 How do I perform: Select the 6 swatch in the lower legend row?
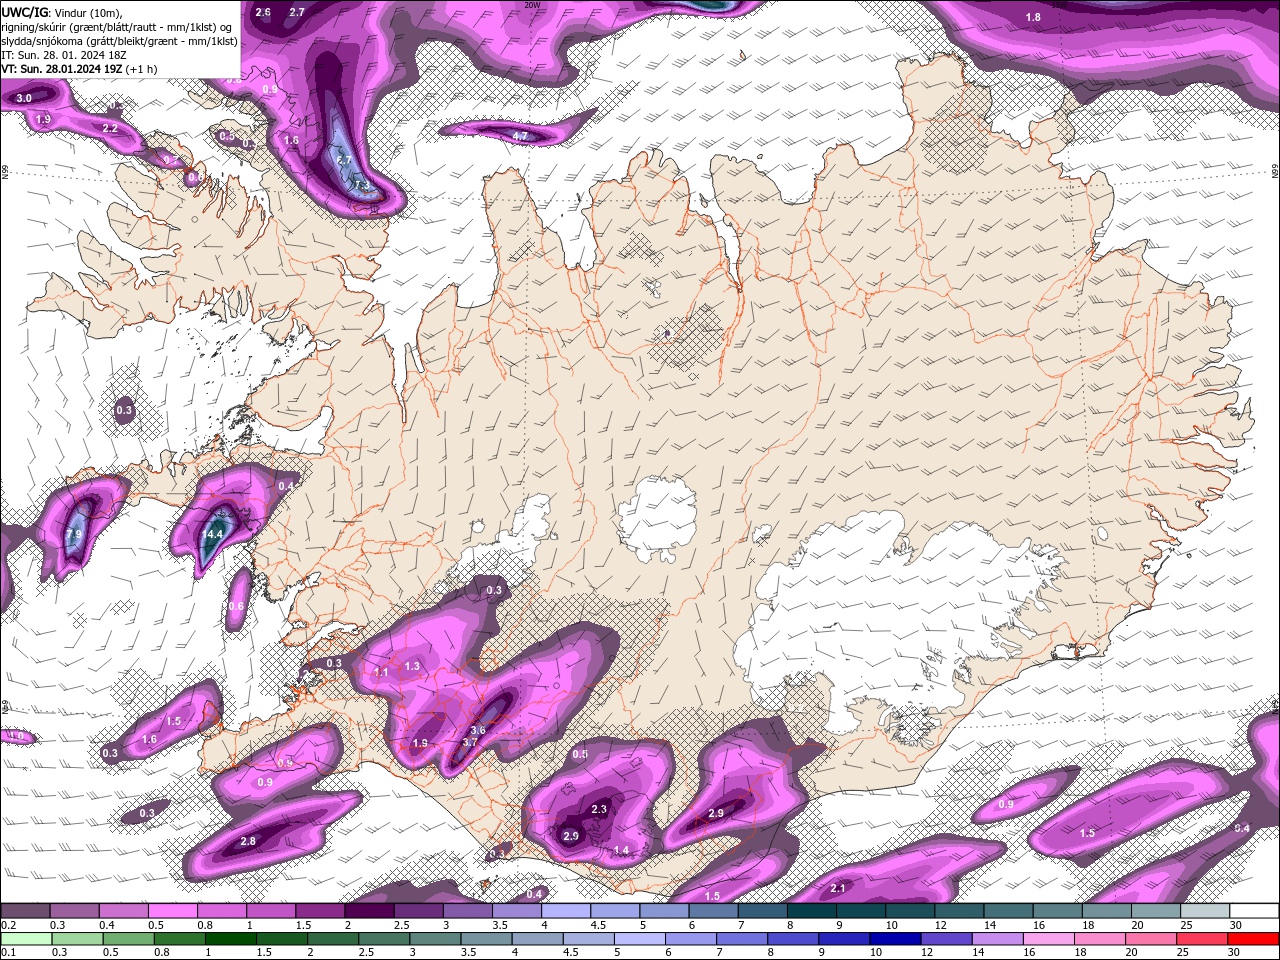pyautogui.click(x=691, y=938)
